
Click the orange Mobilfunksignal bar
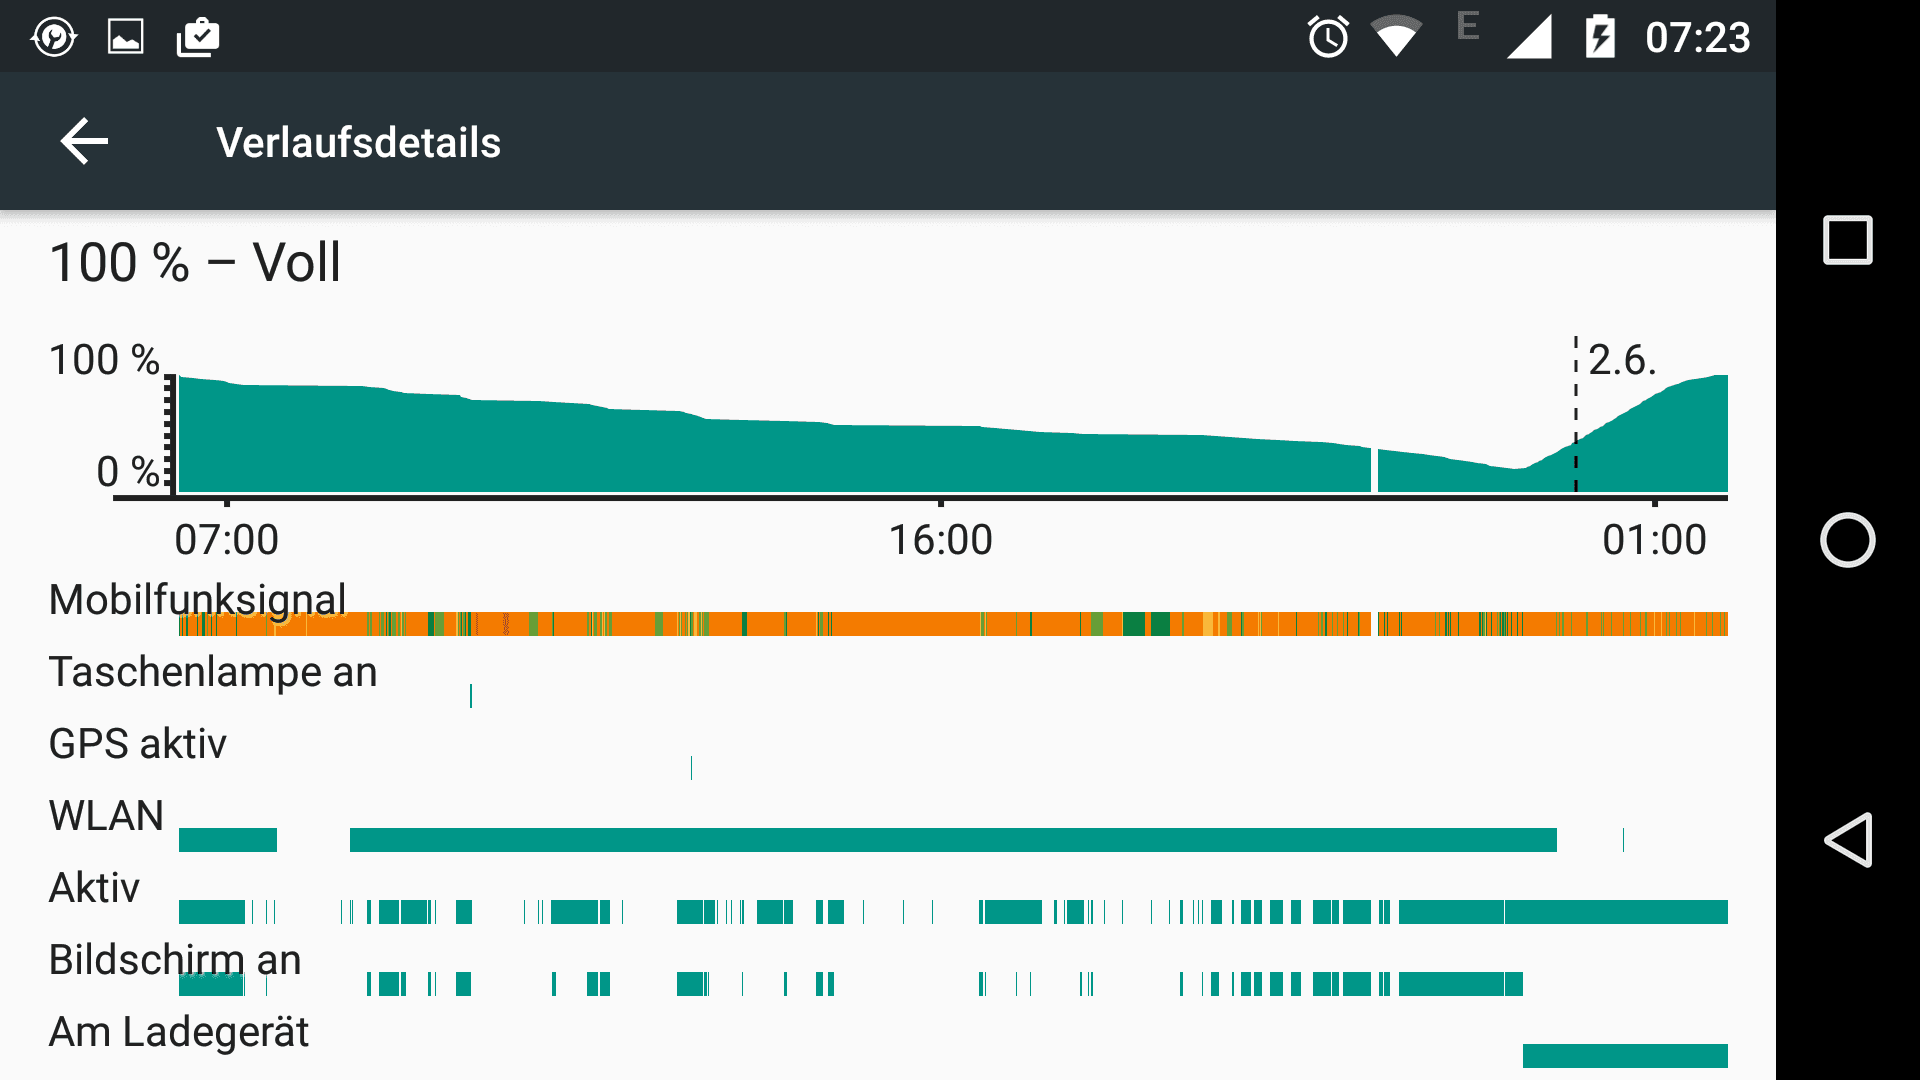coord(953,624)
